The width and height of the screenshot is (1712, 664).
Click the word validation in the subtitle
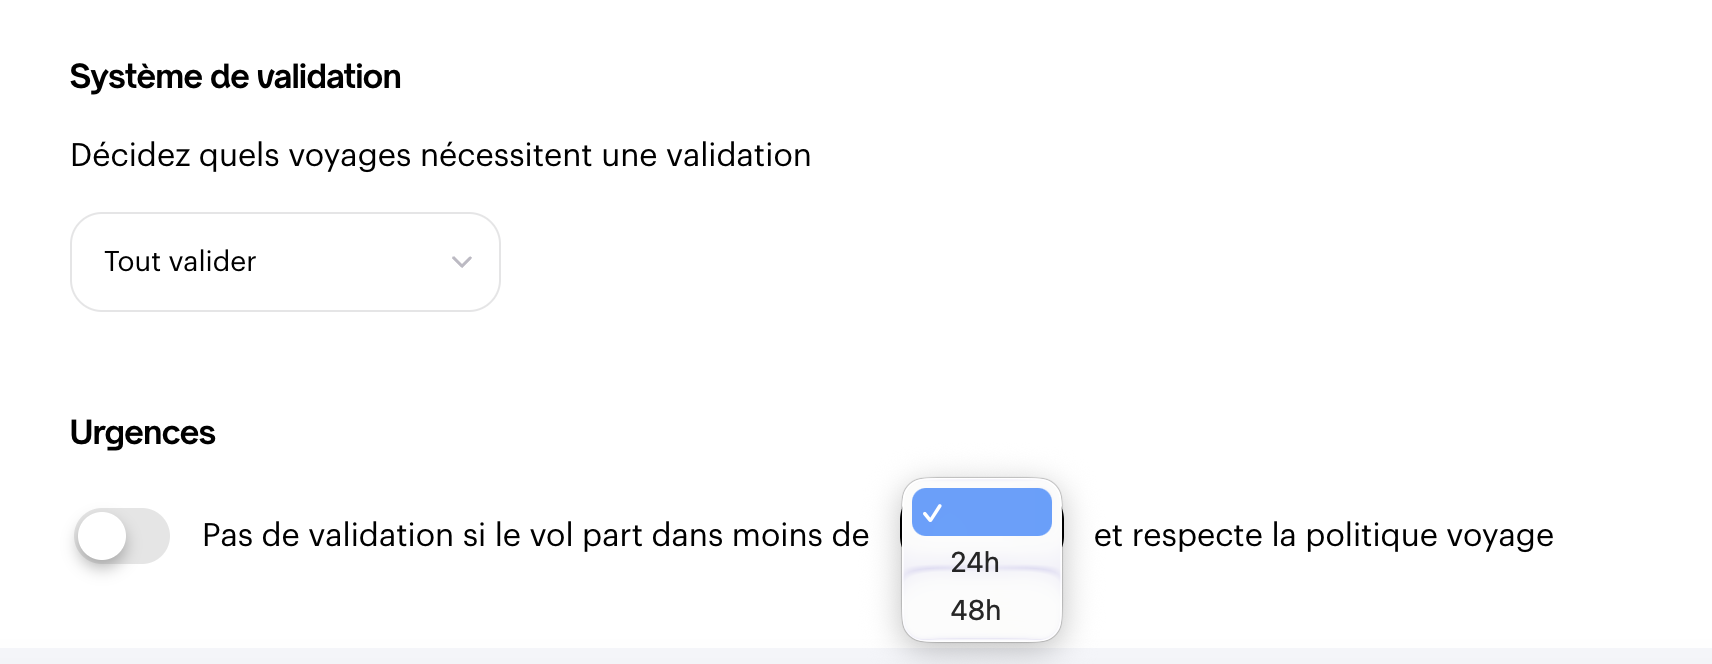coord(738,156)
